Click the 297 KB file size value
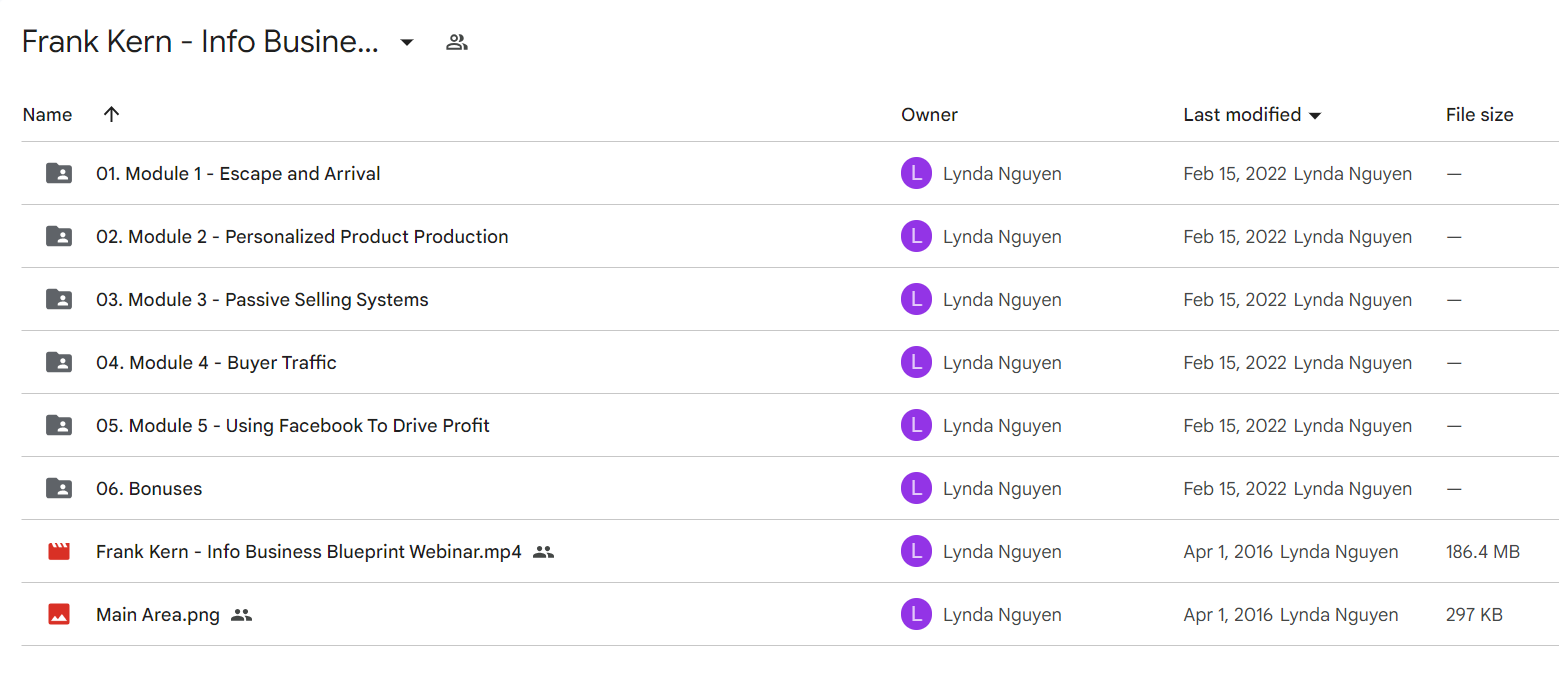Image resolution: width=1559 pixels, height=681 pixels. tap(1474, 615)
